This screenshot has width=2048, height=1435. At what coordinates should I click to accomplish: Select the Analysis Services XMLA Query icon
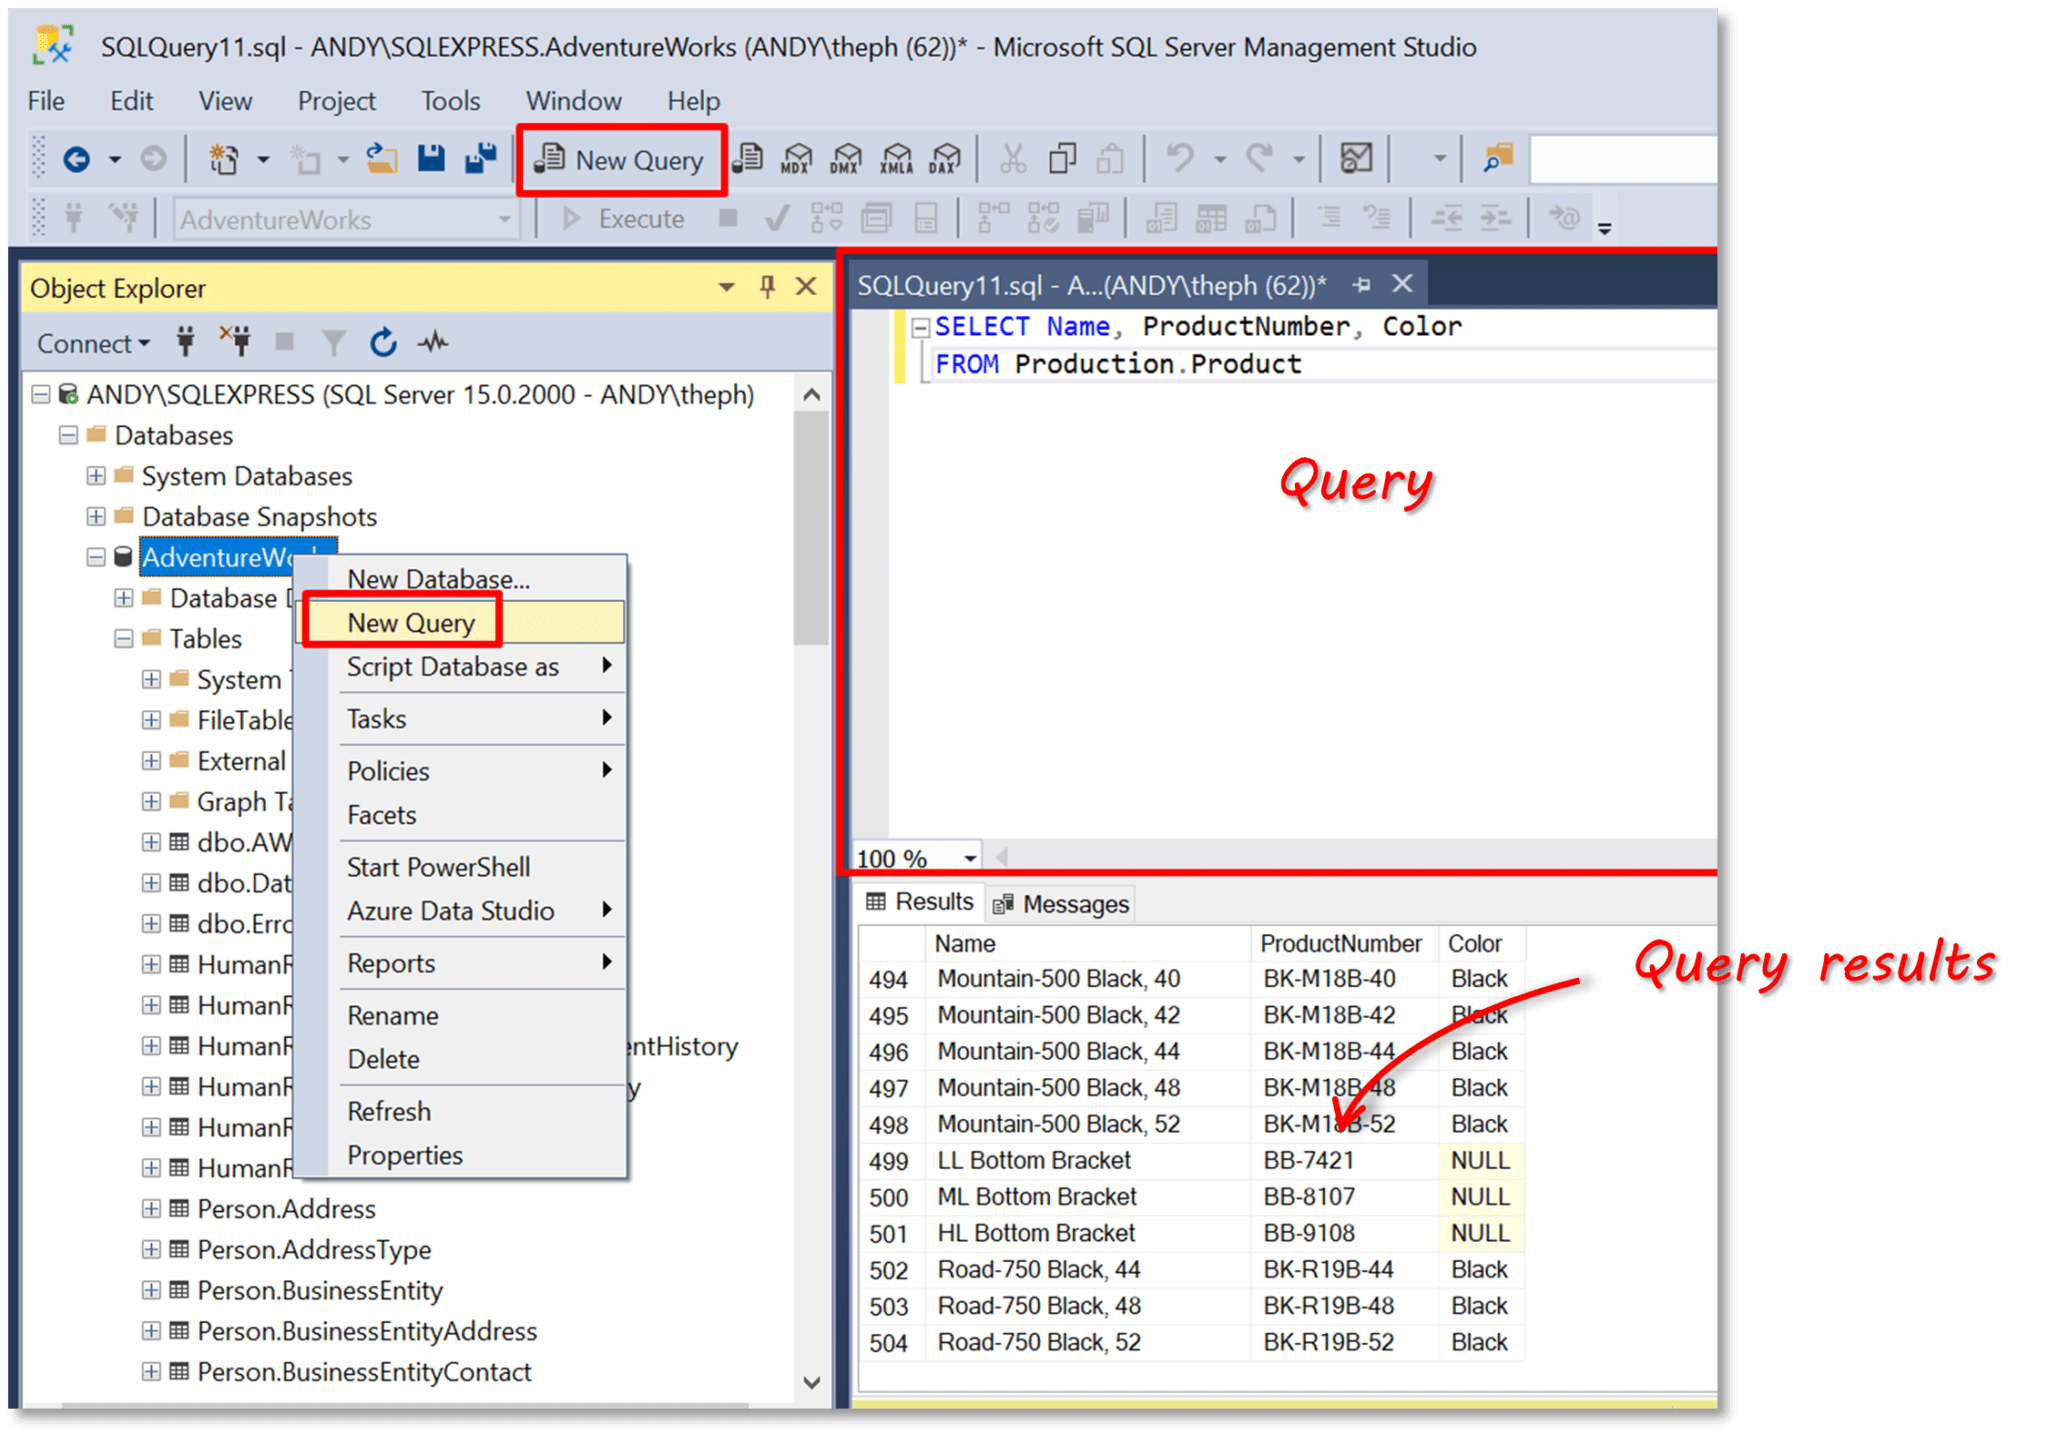[x=894, y=157]
